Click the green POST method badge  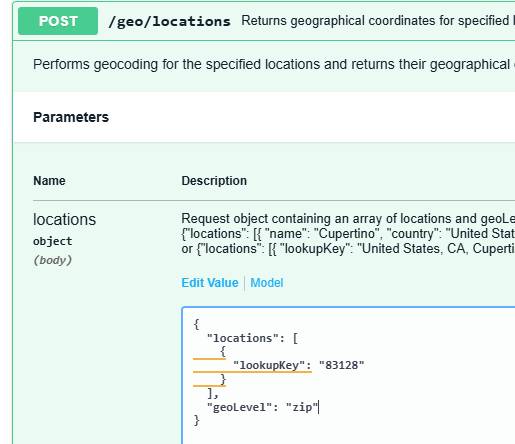click(58, 21)
